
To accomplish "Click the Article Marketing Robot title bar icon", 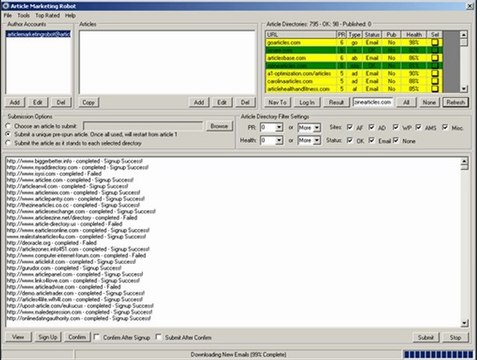I will pyautogui.click(x=6, y=6).
